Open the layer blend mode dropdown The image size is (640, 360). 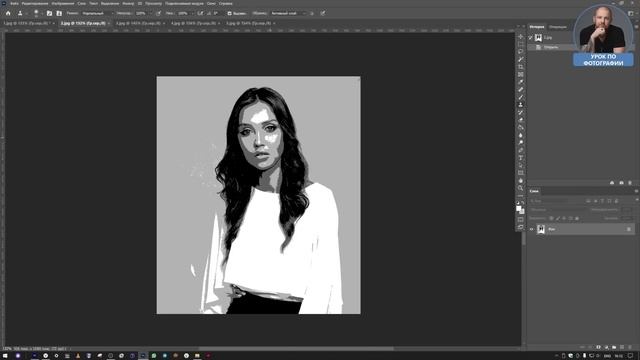pyautogui.click(x=558, y=209)
